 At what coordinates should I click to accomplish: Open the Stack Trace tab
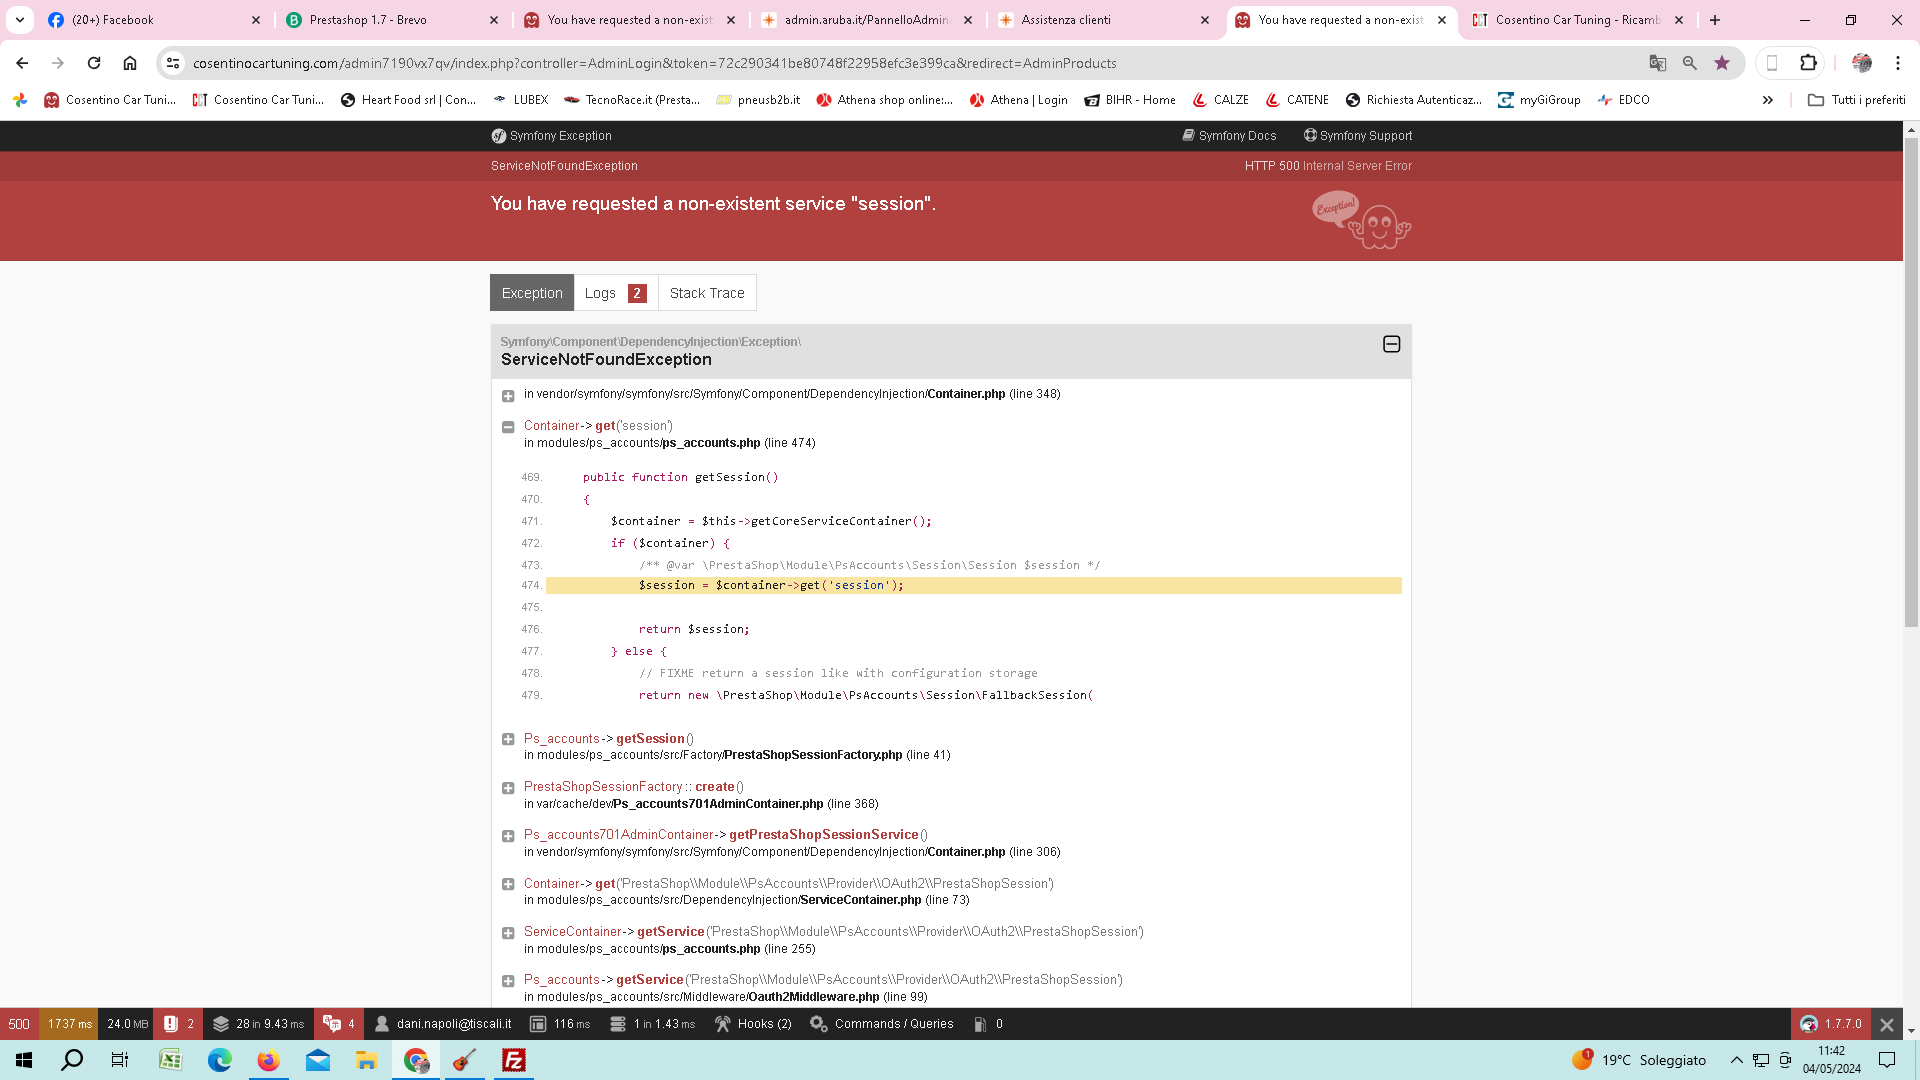[707, 293]
